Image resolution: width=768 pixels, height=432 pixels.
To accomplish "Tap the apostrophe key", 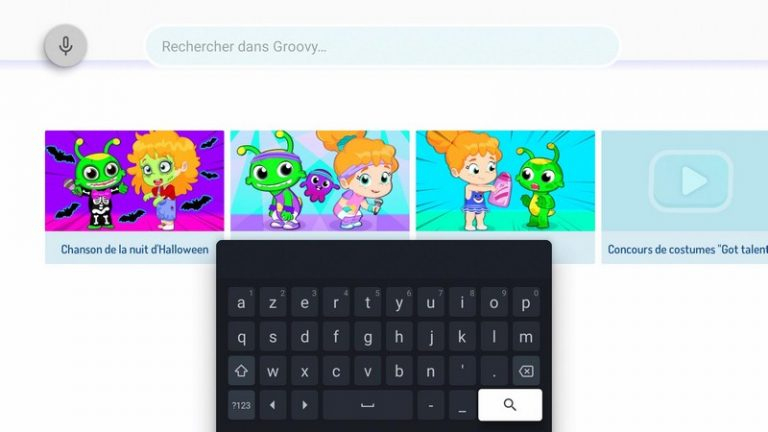I will coord(462,371).
